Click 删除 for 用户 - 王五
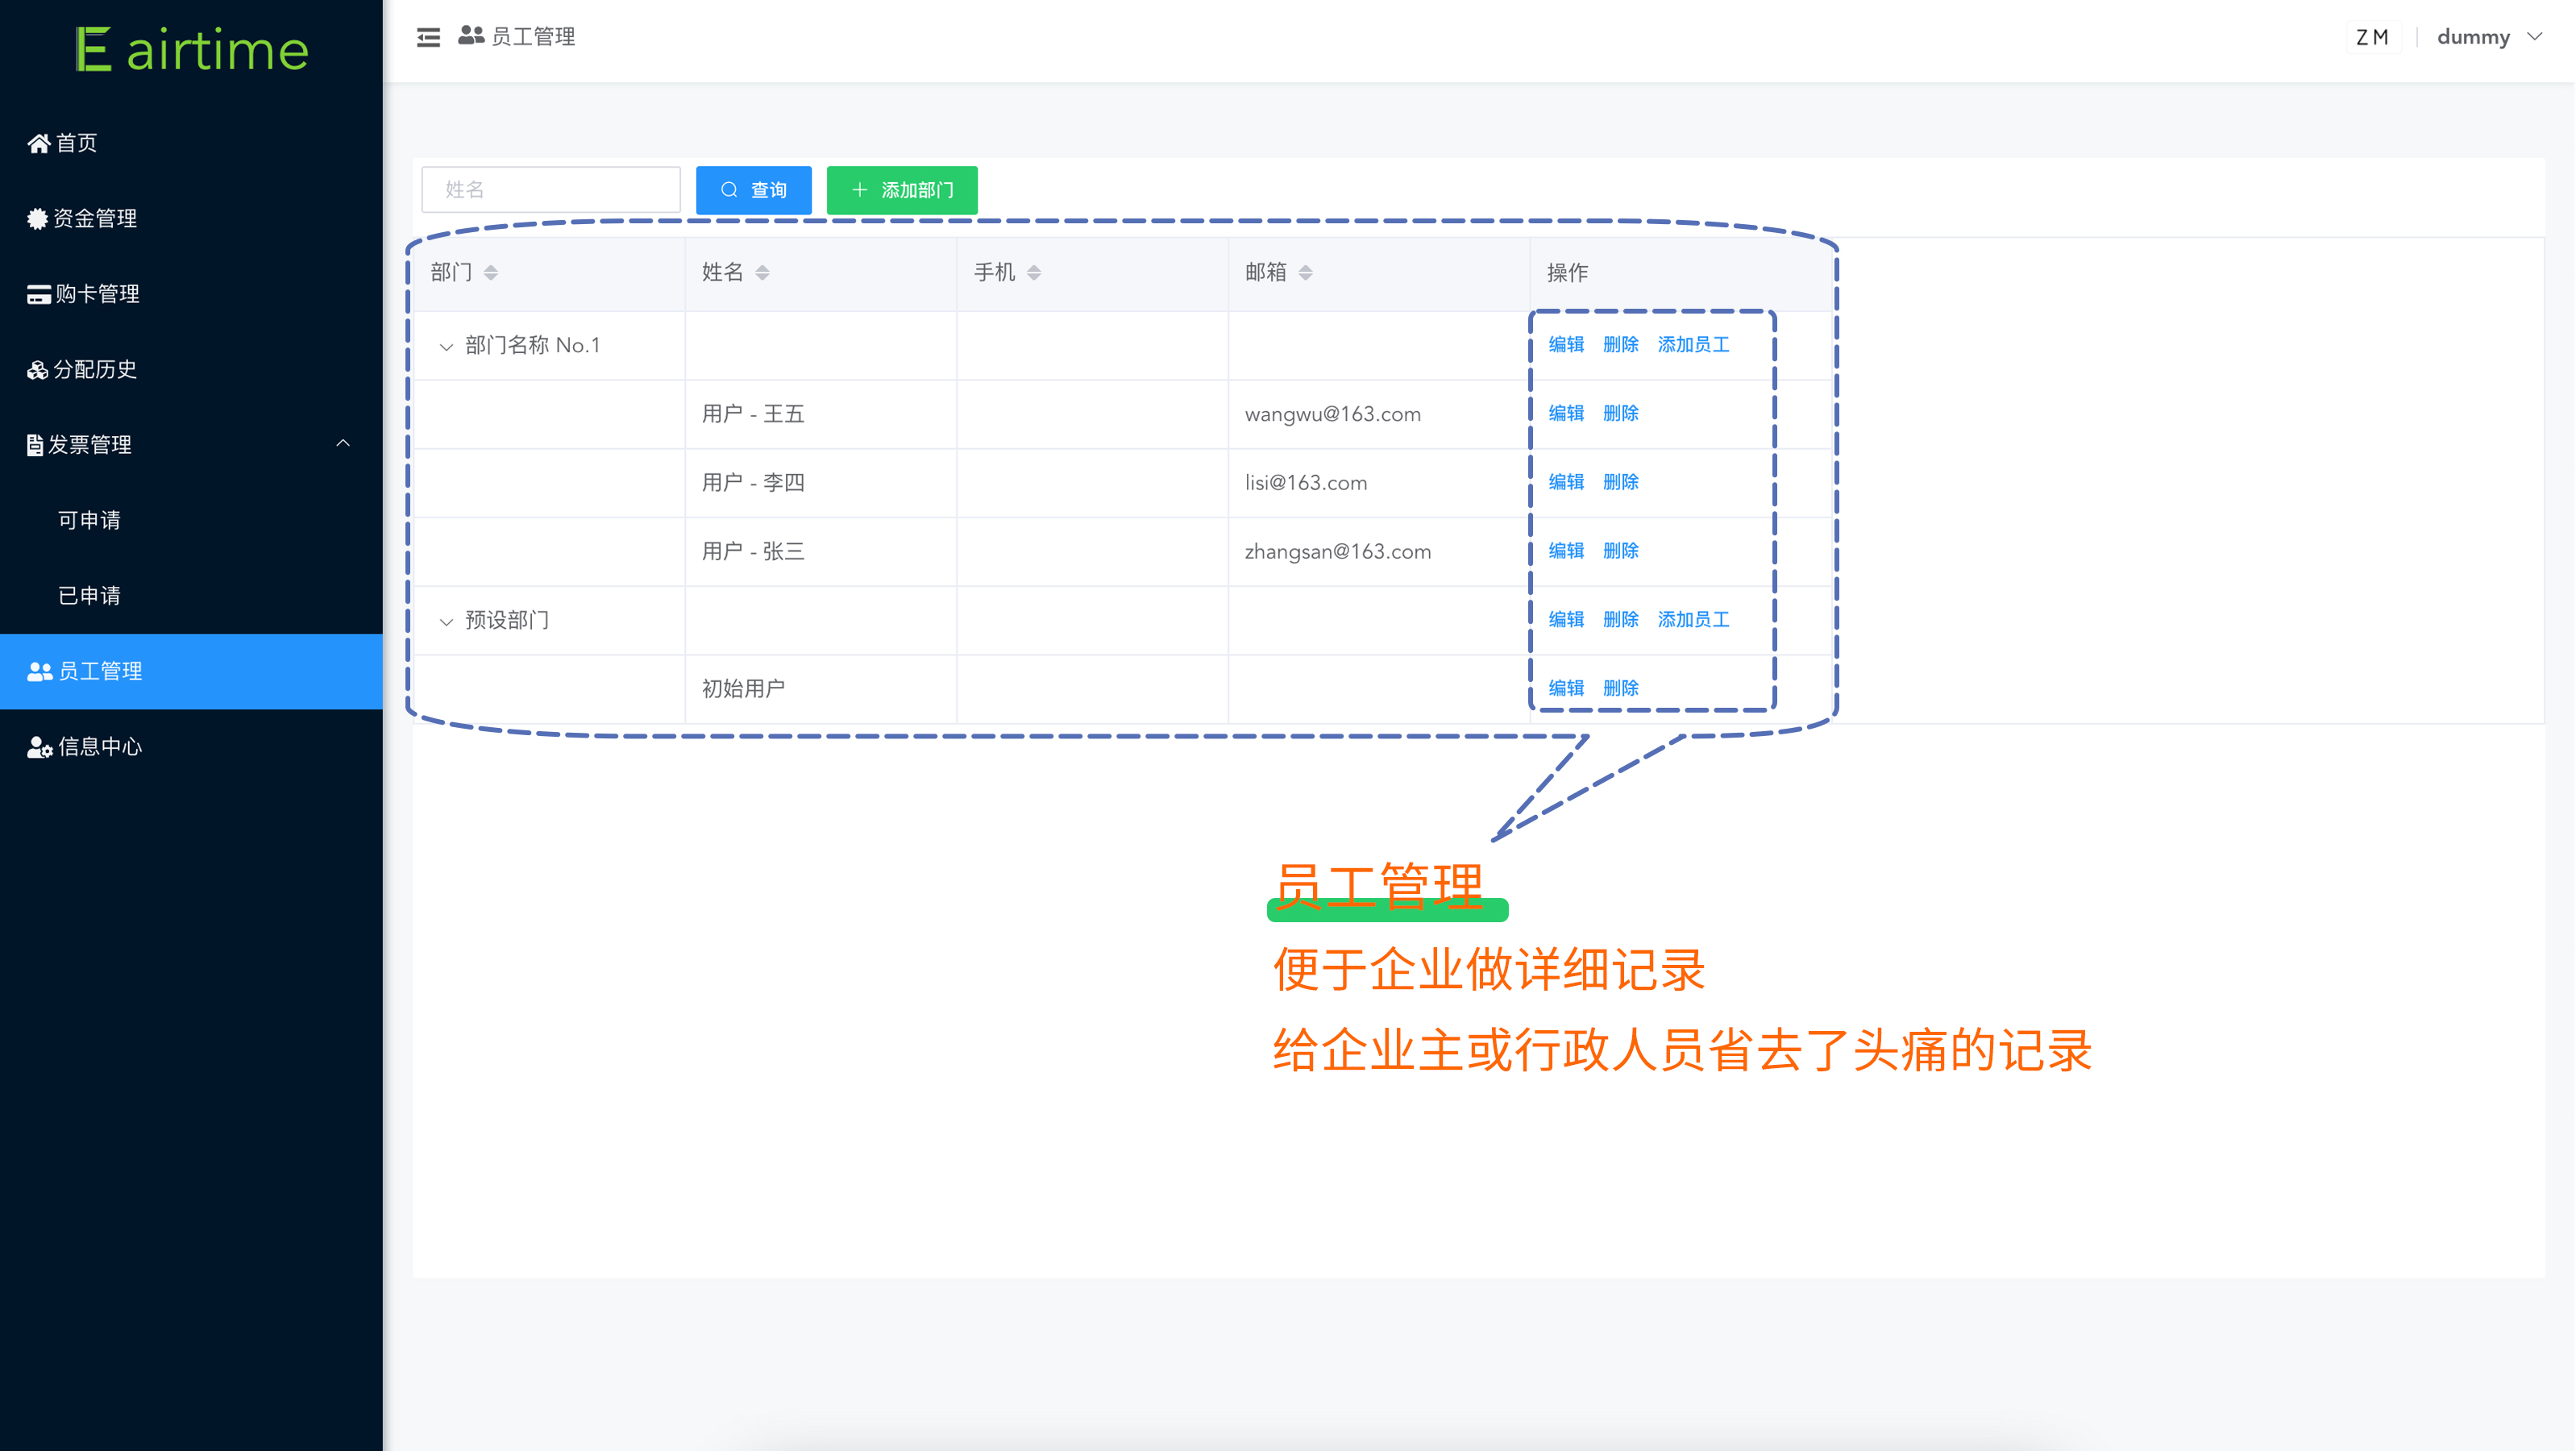 (1621, 414)
